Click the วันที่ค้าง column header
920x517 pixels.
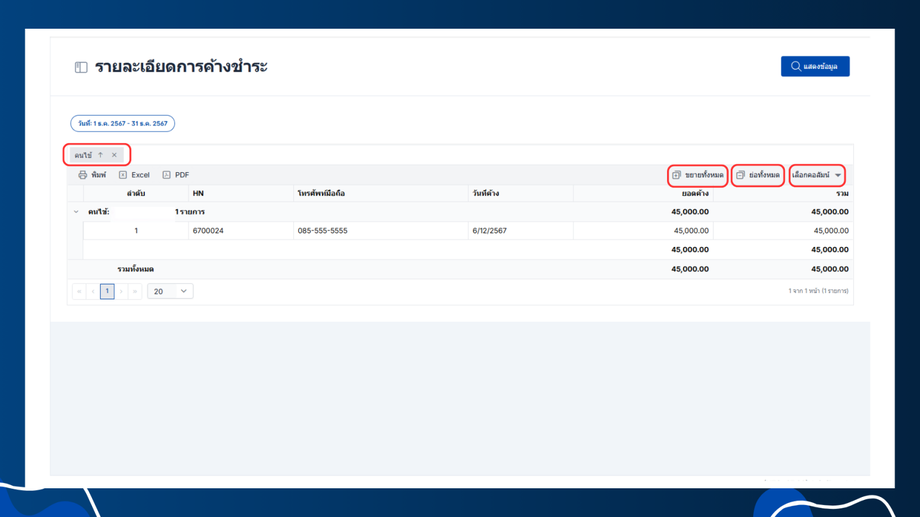[520, 193]
